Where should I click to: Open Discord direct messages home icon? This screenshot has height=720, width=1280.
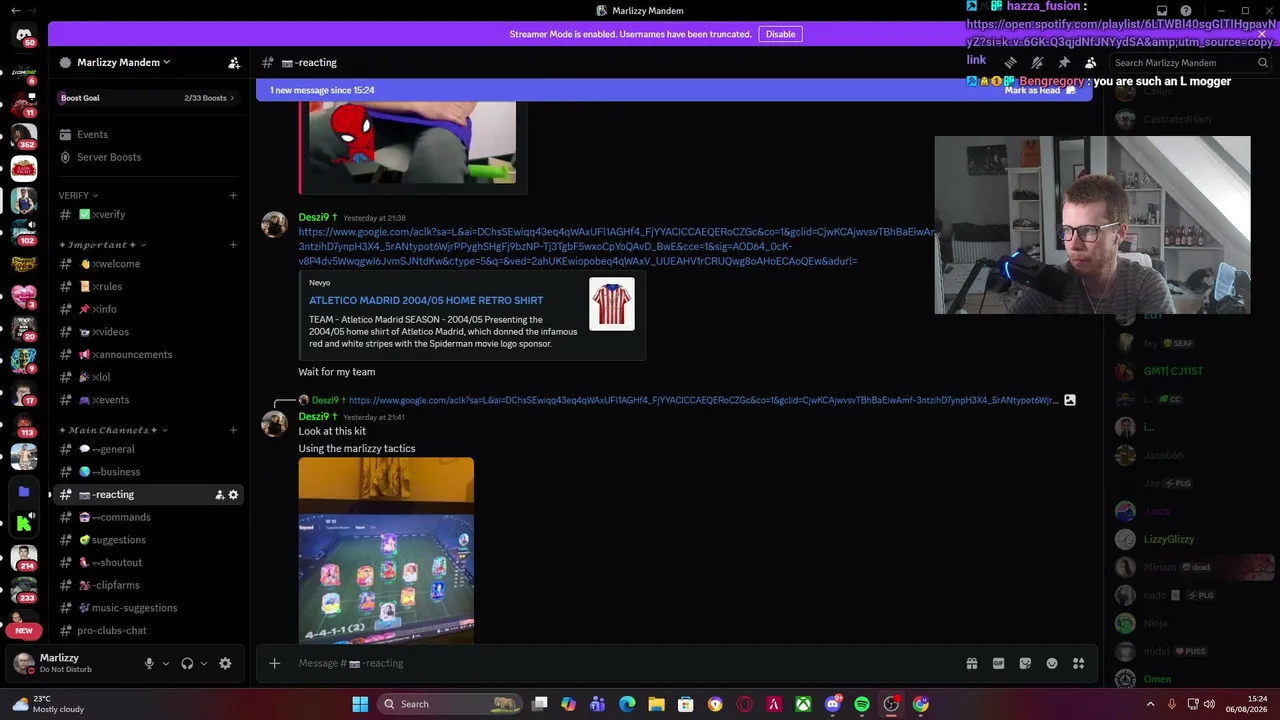point(24,36)
